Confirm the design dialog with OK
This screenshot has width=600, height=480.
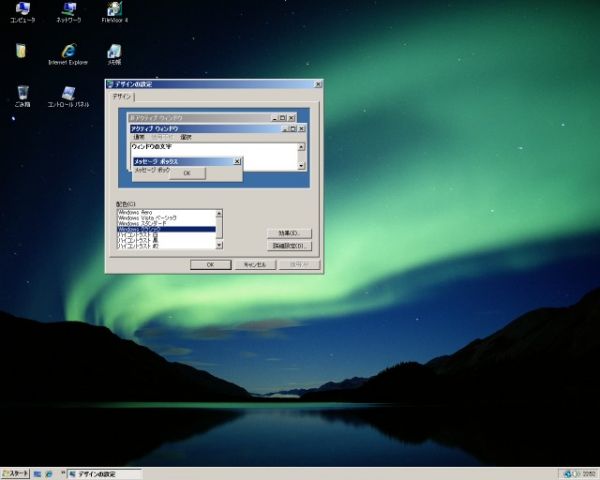[x=210, y=265]
